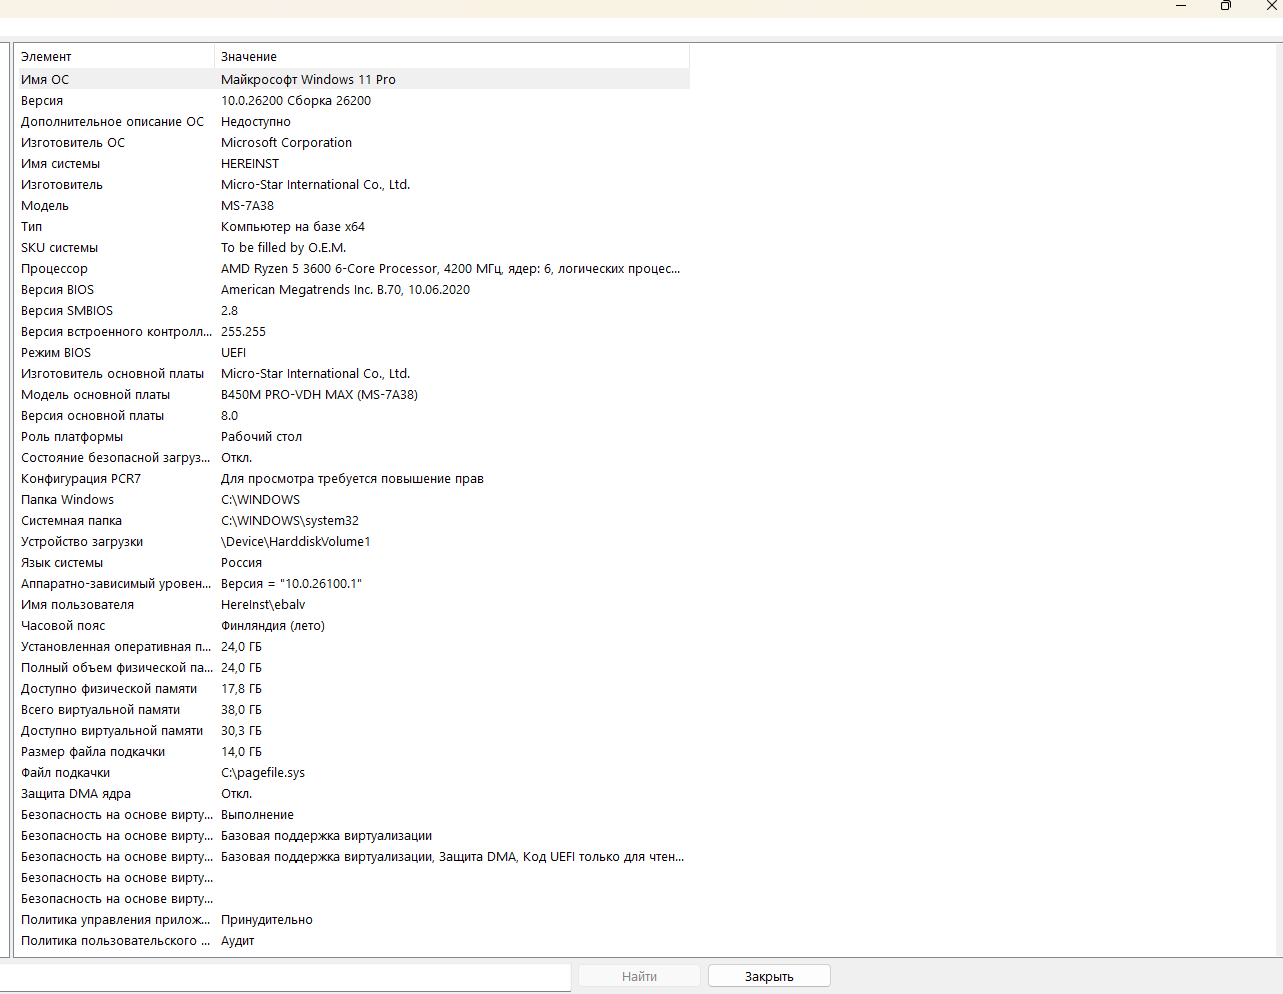Select the Версия BIOS row

click(x=352, y=289)
